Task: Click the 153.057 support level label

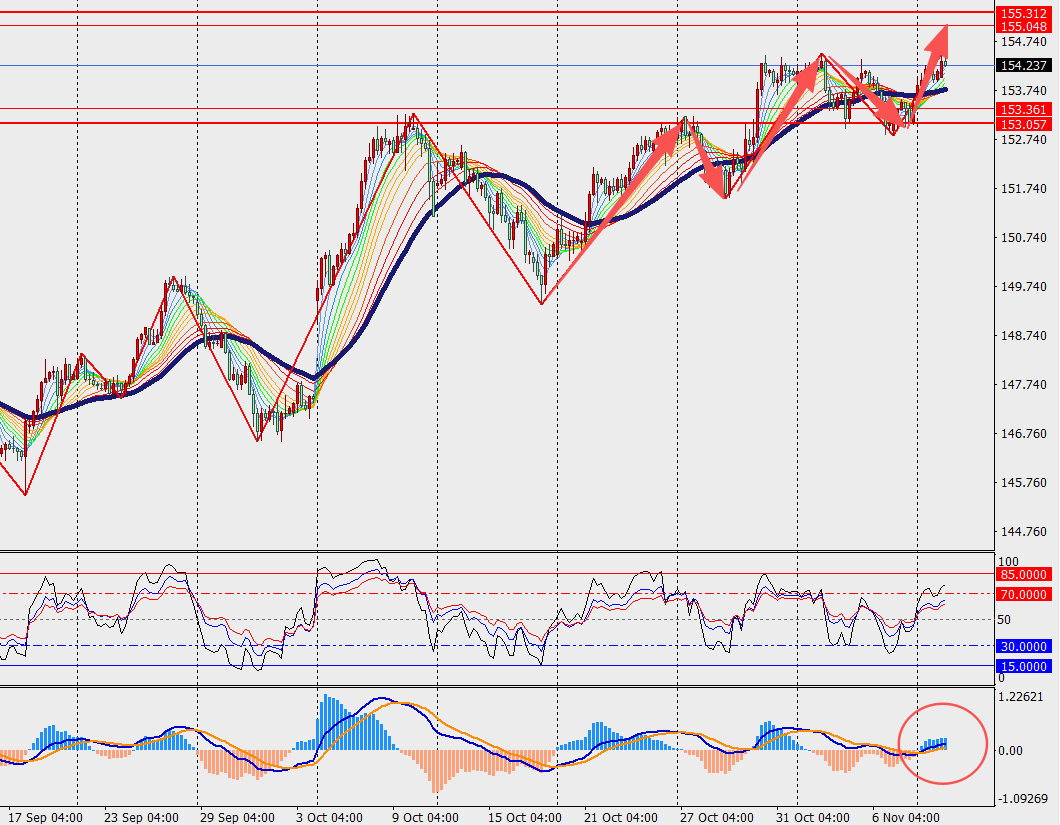Action: click(1023, 124)
